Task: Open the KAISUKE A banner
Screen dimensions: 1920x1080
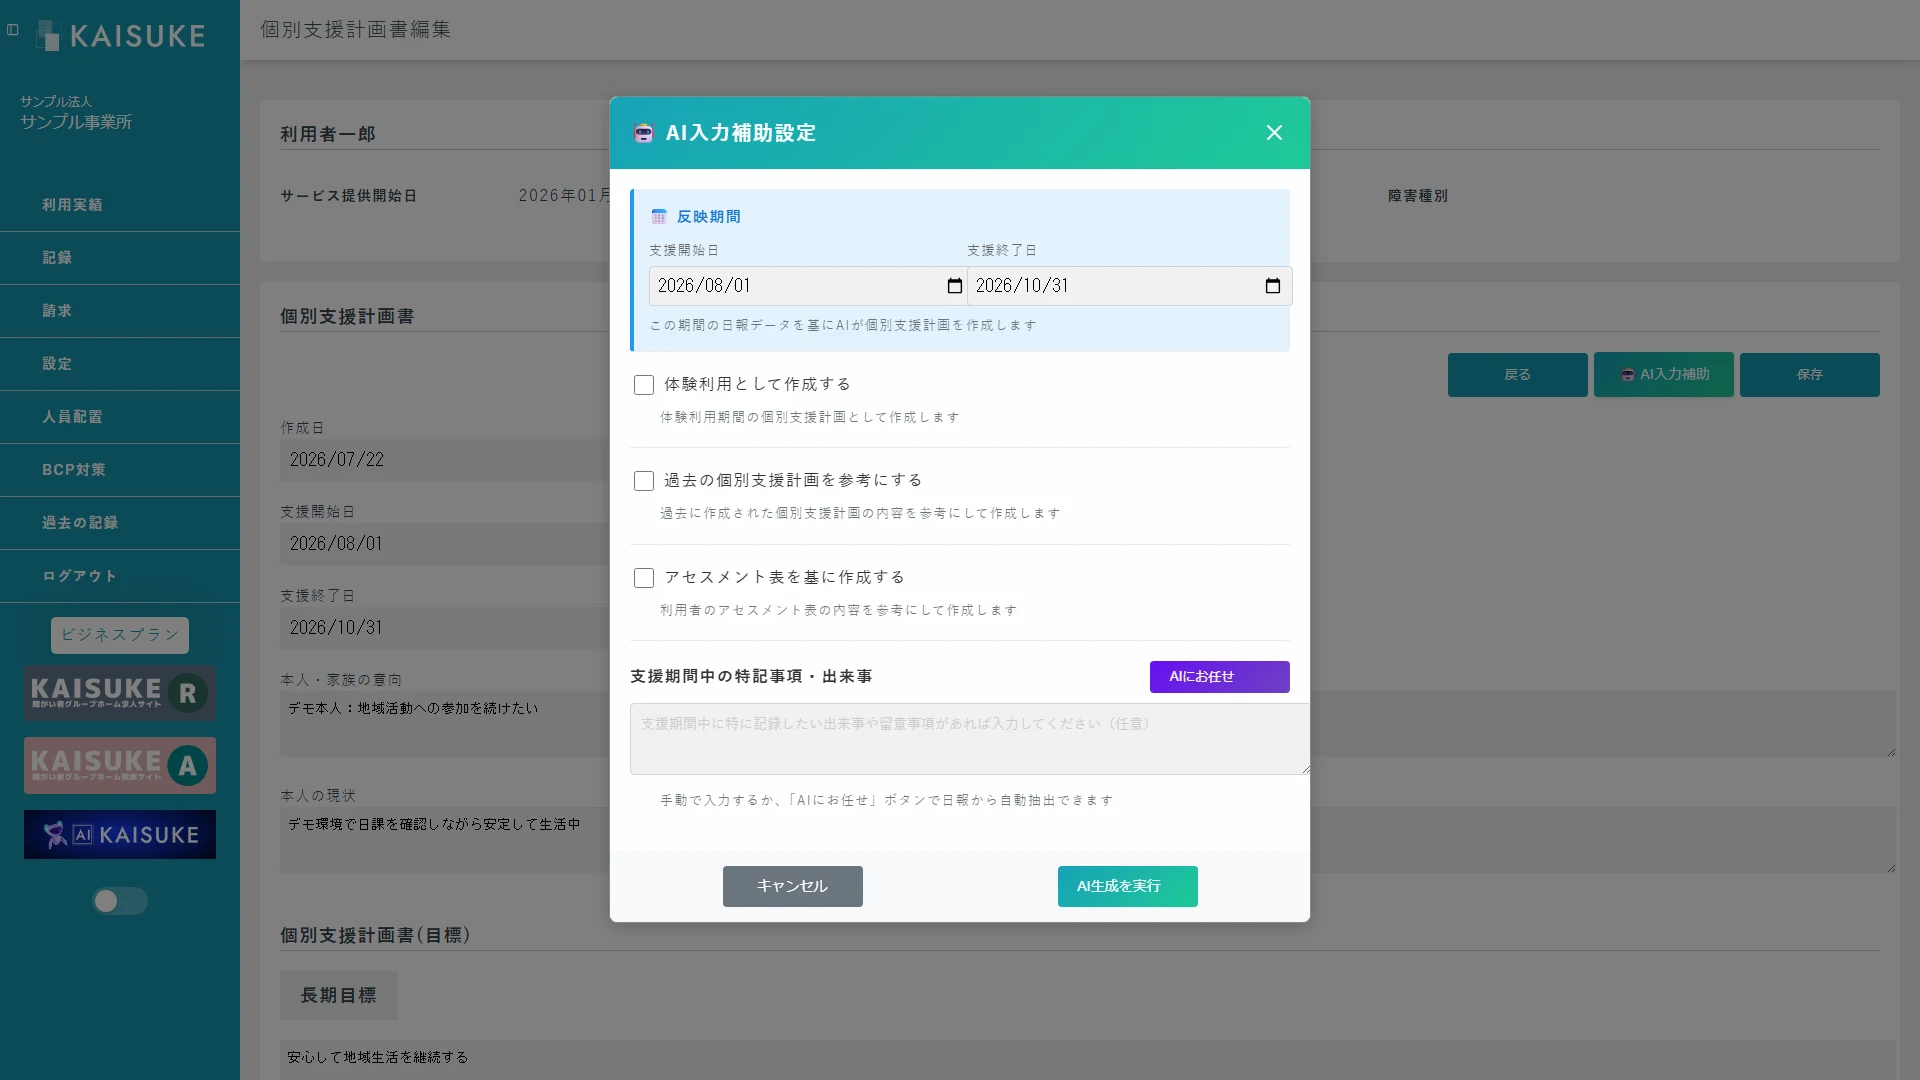Action: tap(120, 766)
